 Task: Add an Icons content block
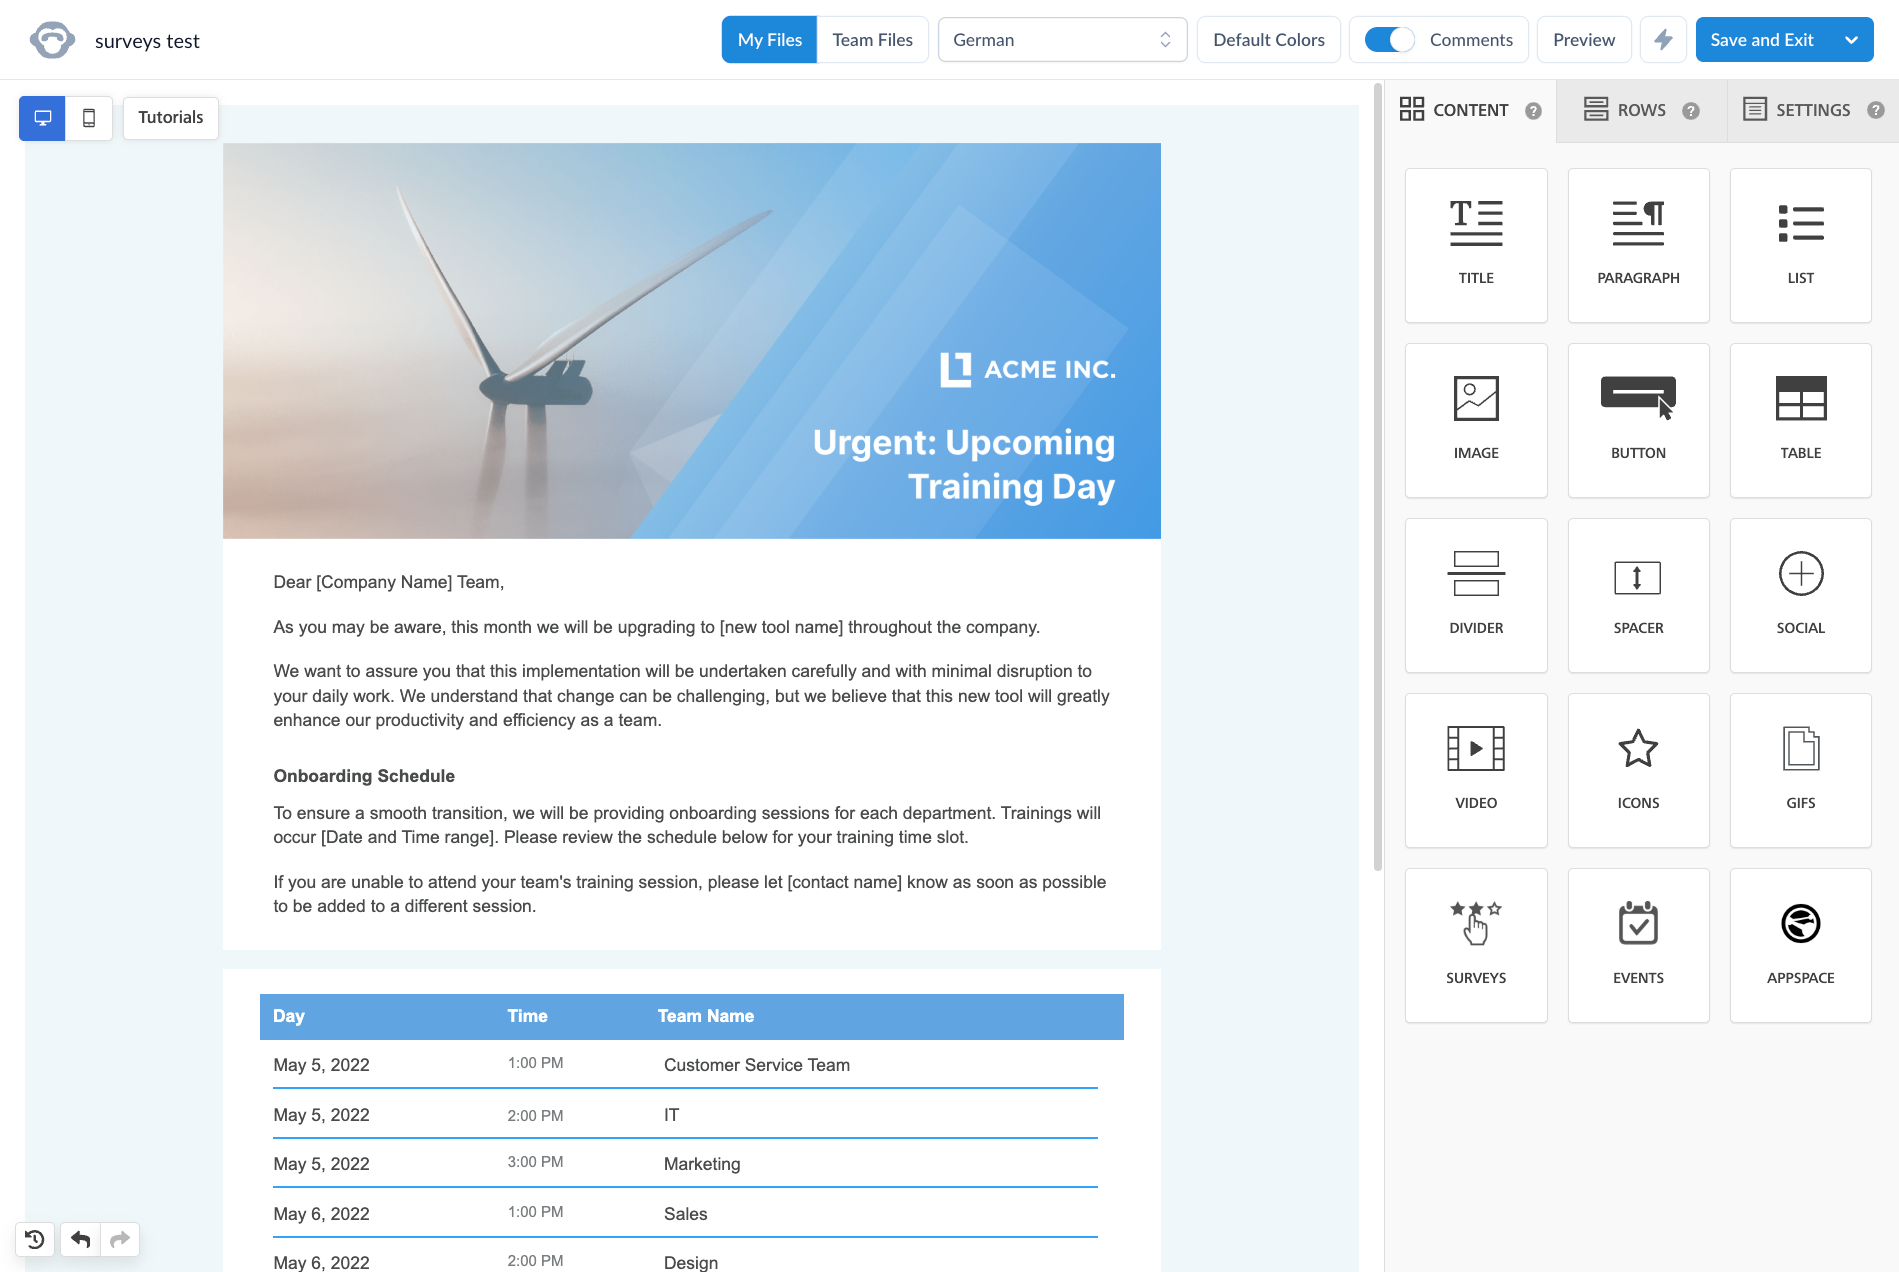[x=1638, y=770]
